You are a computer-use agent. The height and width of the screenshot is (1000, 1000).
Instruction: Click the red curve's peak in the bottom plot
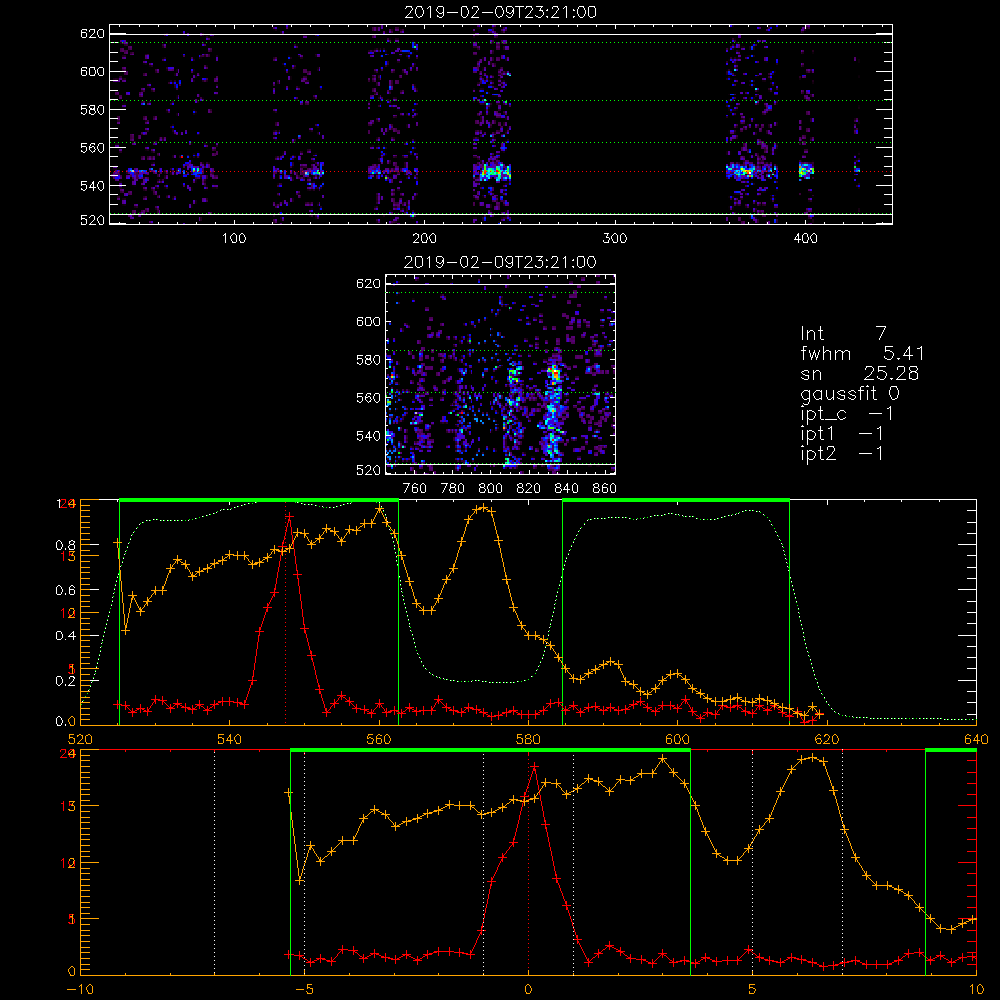pyautogui.click(x=534, y=767)
